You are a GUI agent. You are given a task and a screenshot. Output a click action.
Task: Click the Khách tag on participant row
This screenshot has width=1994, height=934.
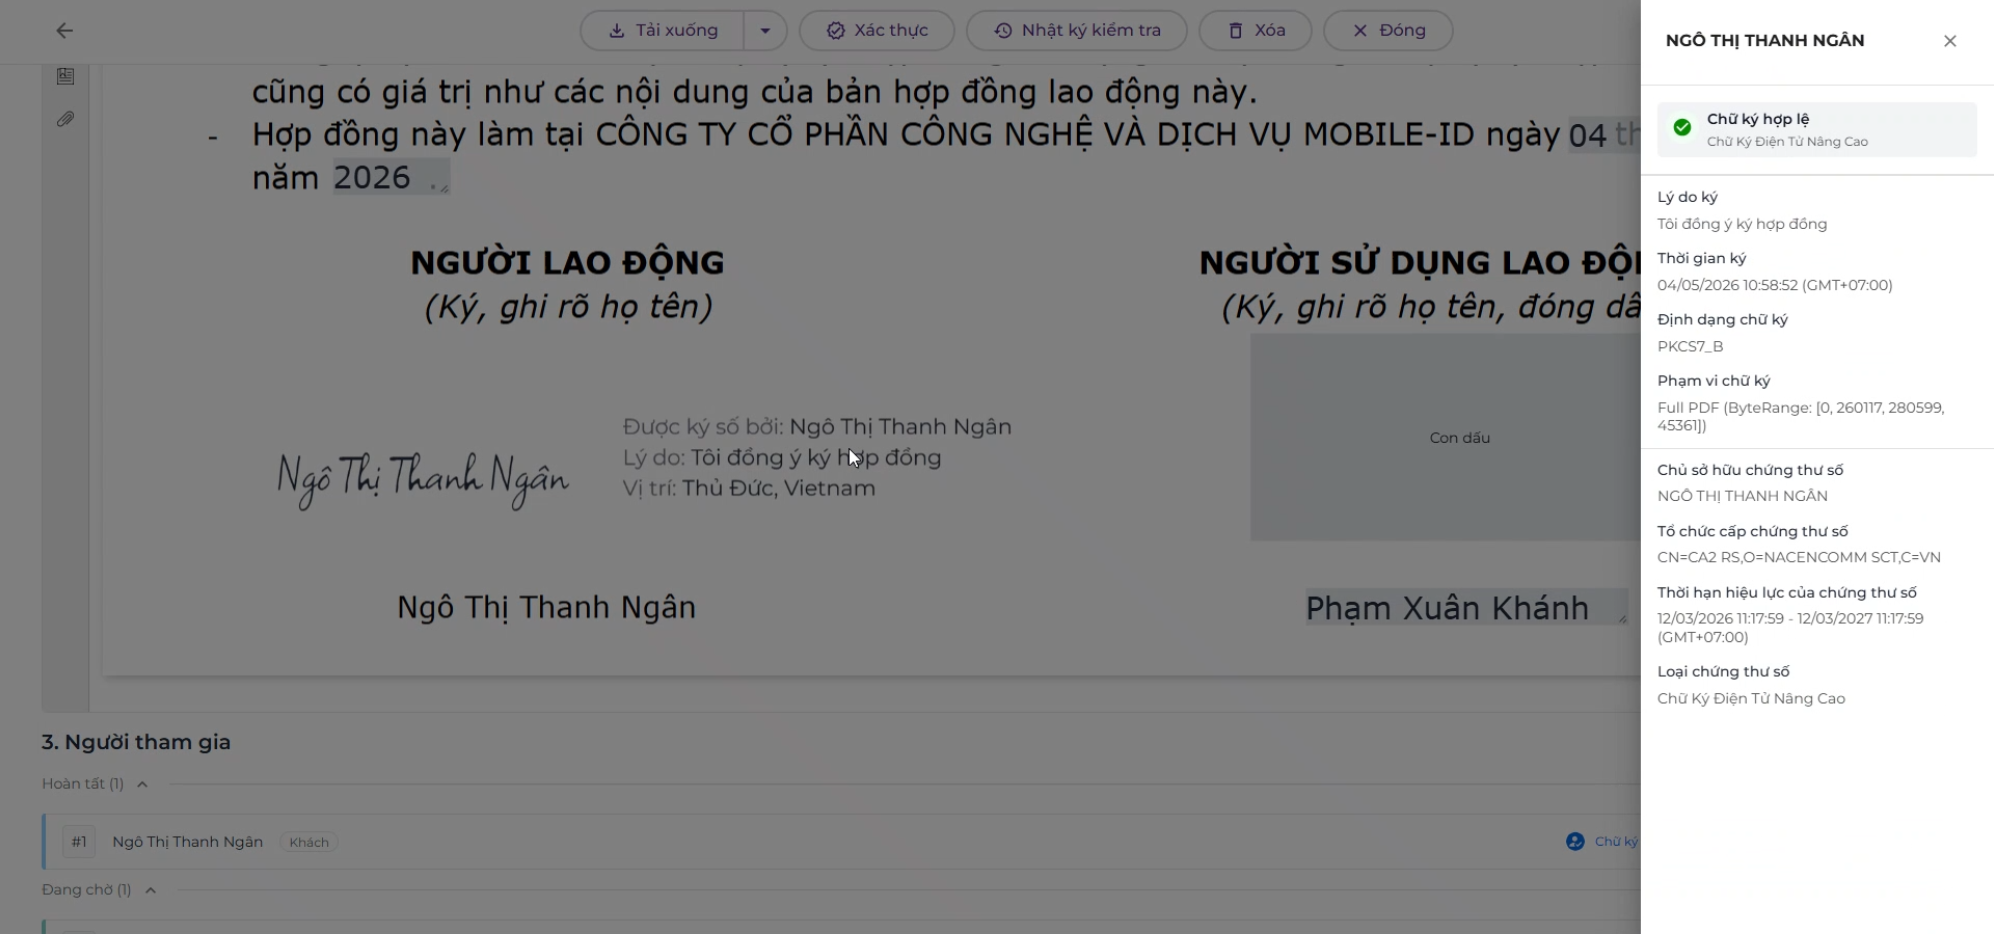click(x=309, y=842)
